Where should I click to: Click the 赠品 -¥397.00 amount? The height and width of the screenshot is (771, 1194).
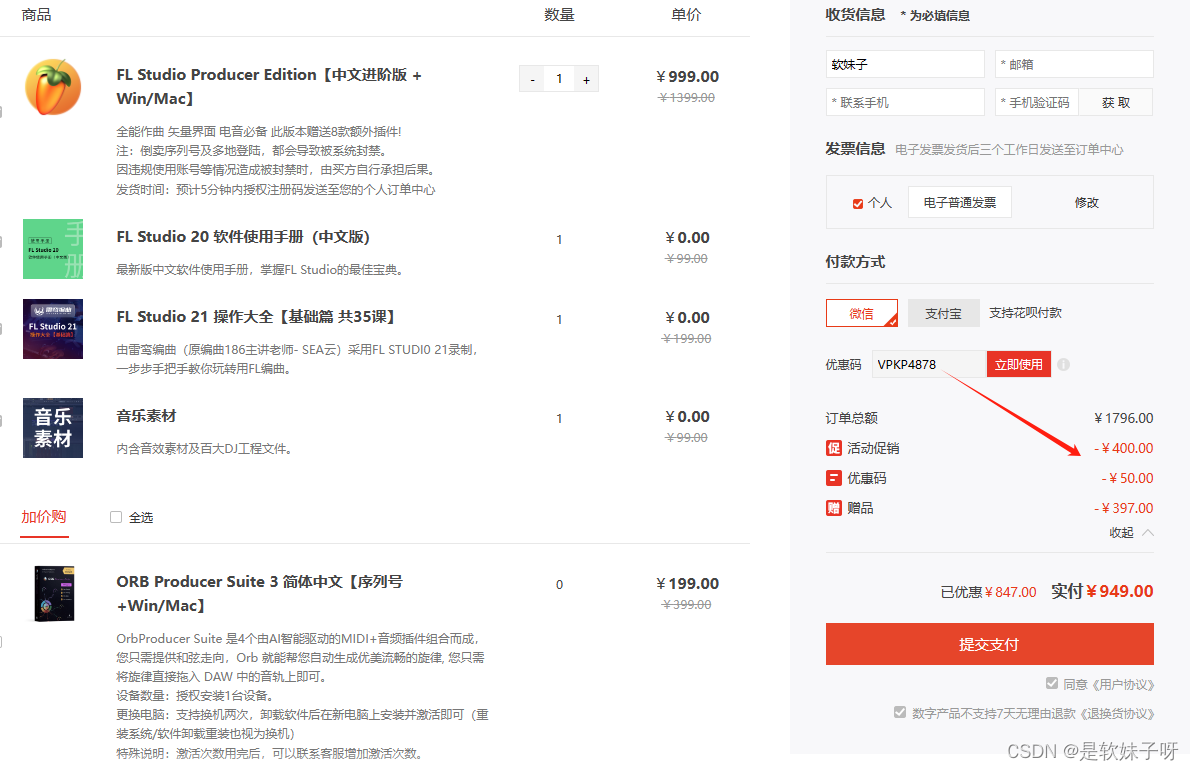click(x=1123, y=508)
